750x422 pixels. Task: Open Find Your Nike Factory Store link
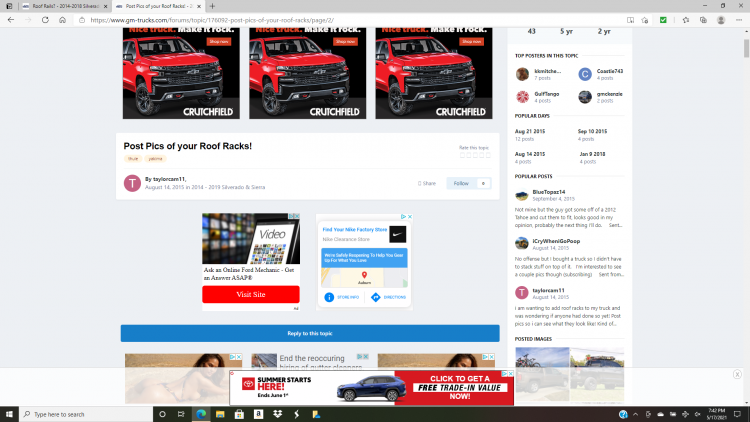point(354,230)
